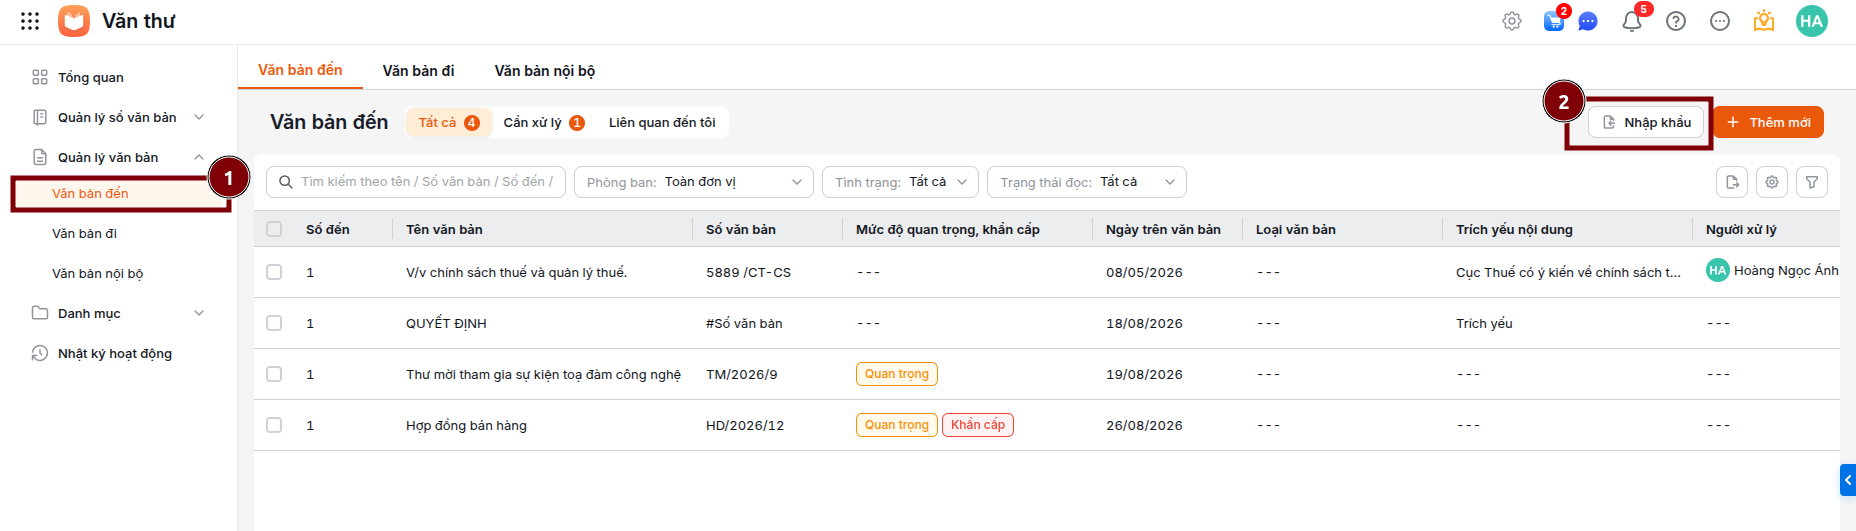
Task: Select the Cần xử lý filter tab
Action: click(x=543, y=122)
